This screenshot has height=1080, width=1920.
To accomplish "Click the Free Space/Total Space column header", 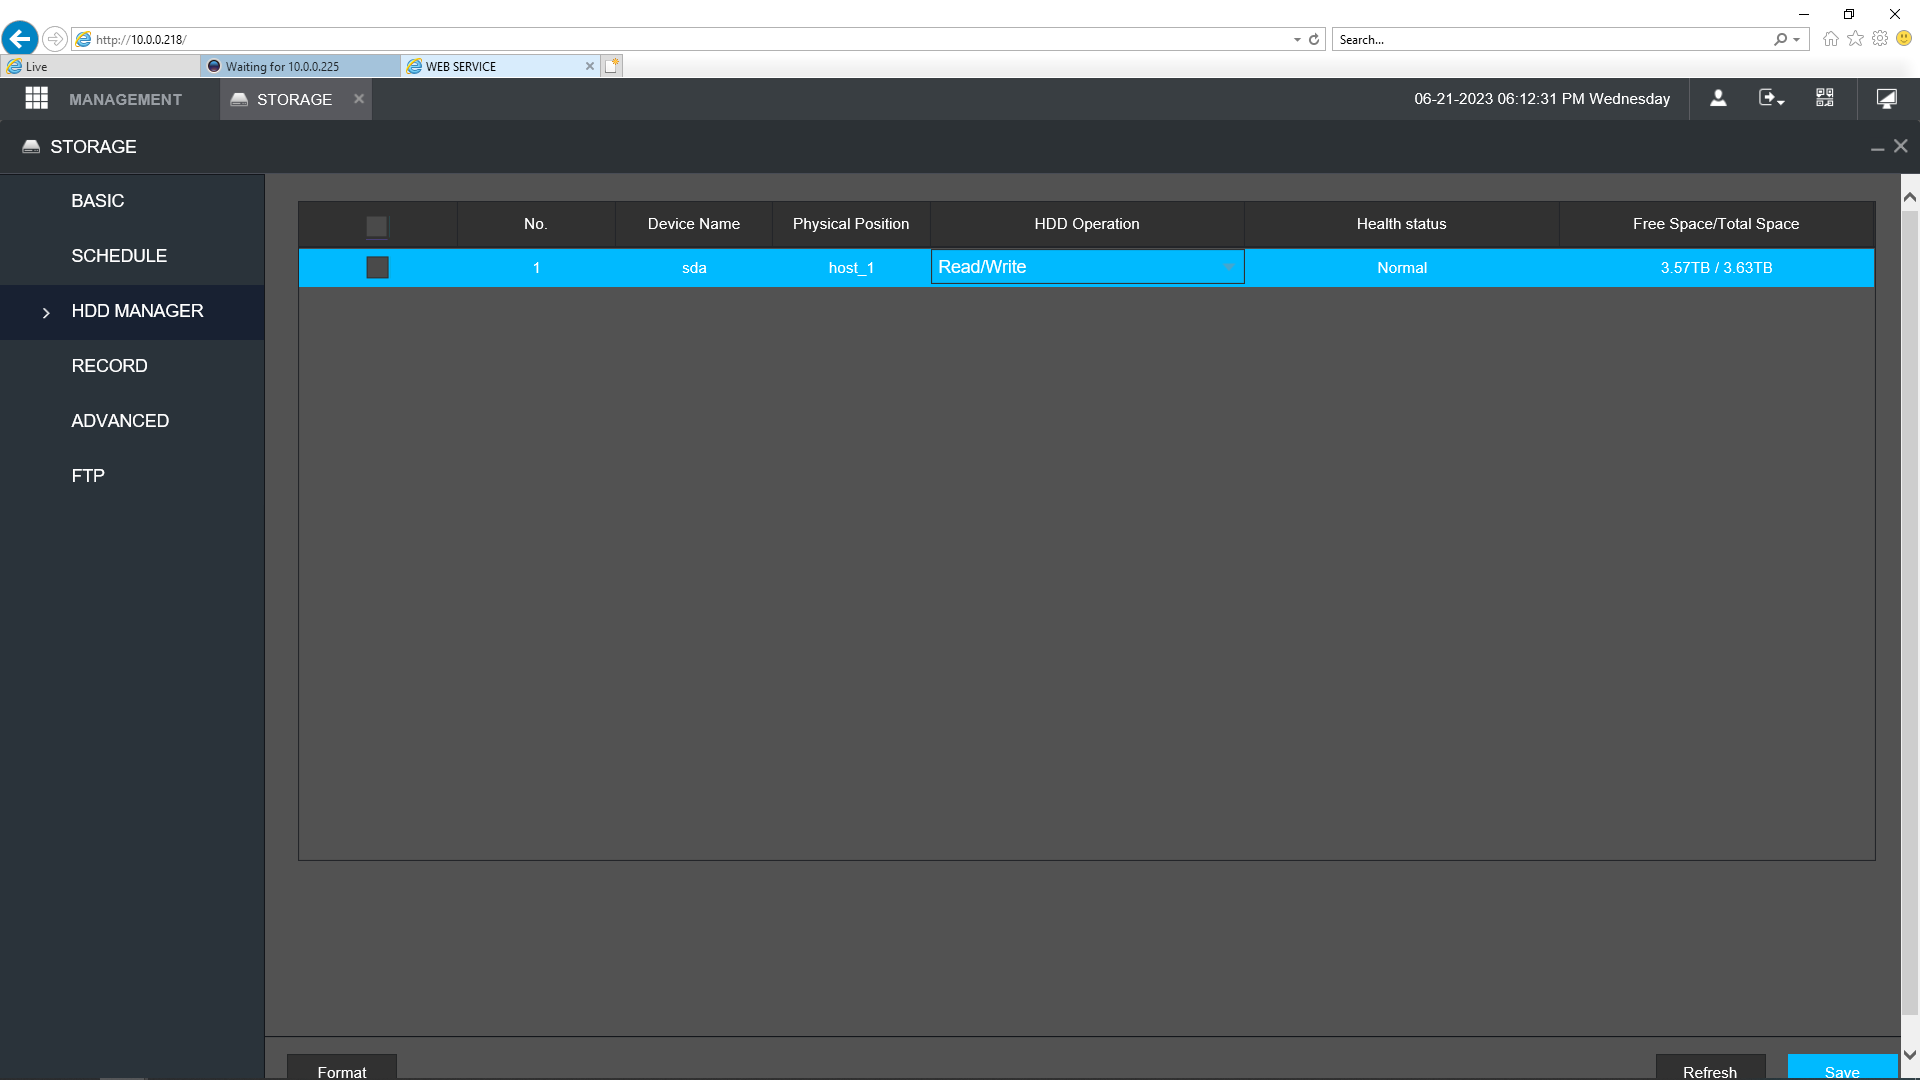I will [1716, 224].
